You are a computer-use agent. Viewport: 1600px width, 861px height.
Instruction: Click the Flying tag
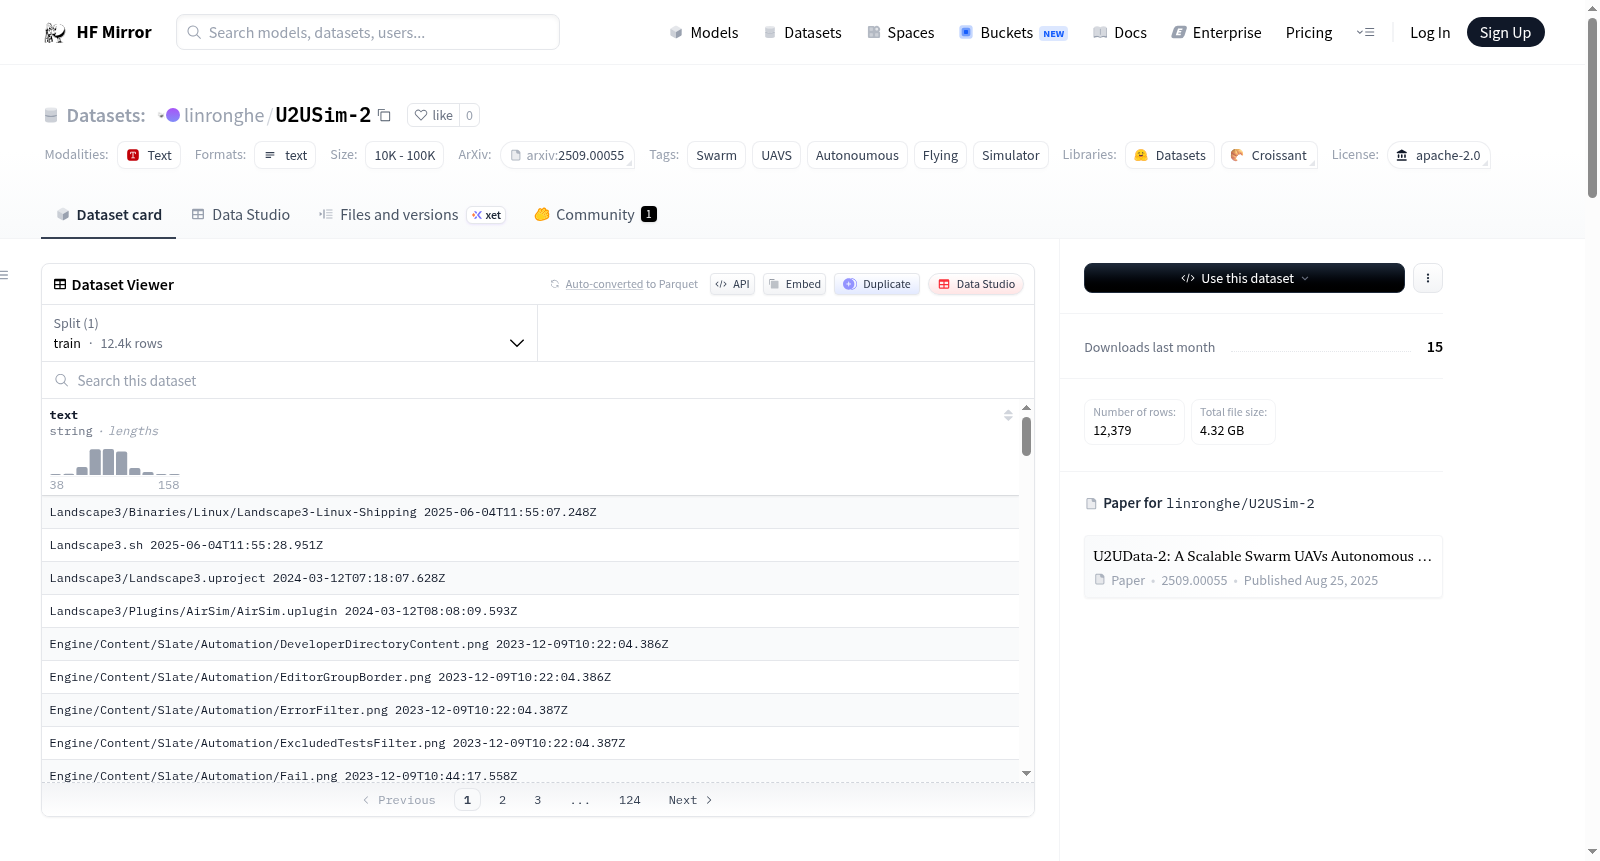coord(940,155)
